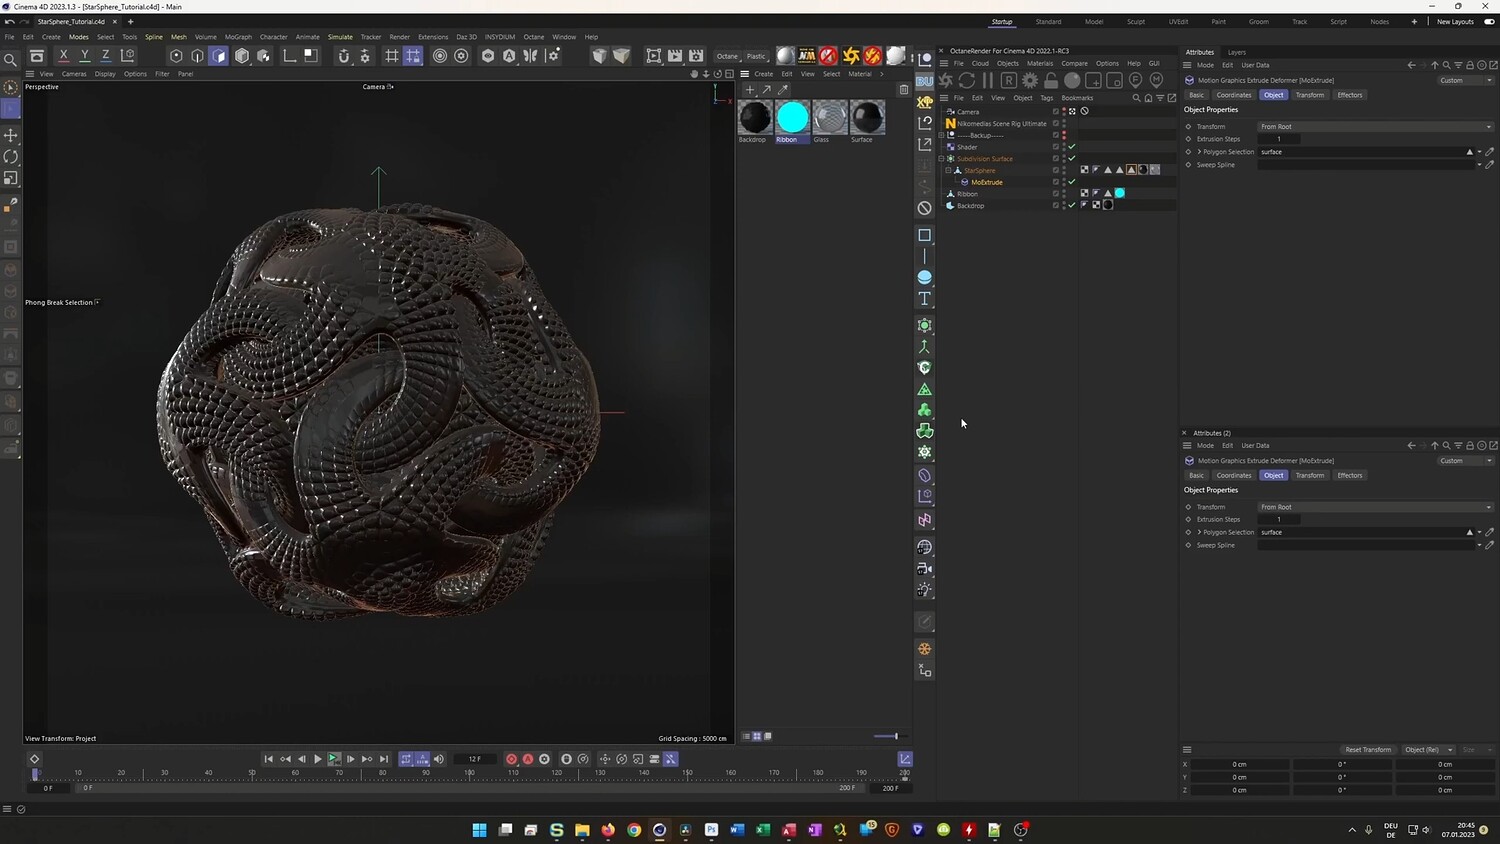Viewport: 1500px width, 844px height.
Task: Open the search icon at top left
Action: (x=11, y=60)
